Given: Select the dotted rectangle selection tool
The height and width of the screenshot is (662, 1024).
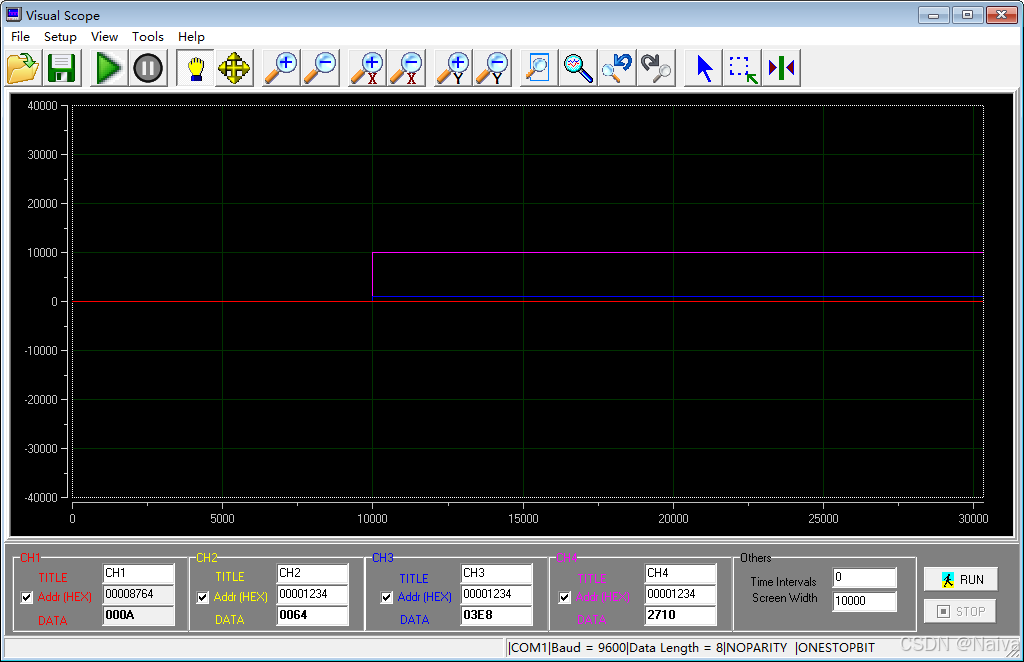Looking at the screenshot, I should coord(743,68).
